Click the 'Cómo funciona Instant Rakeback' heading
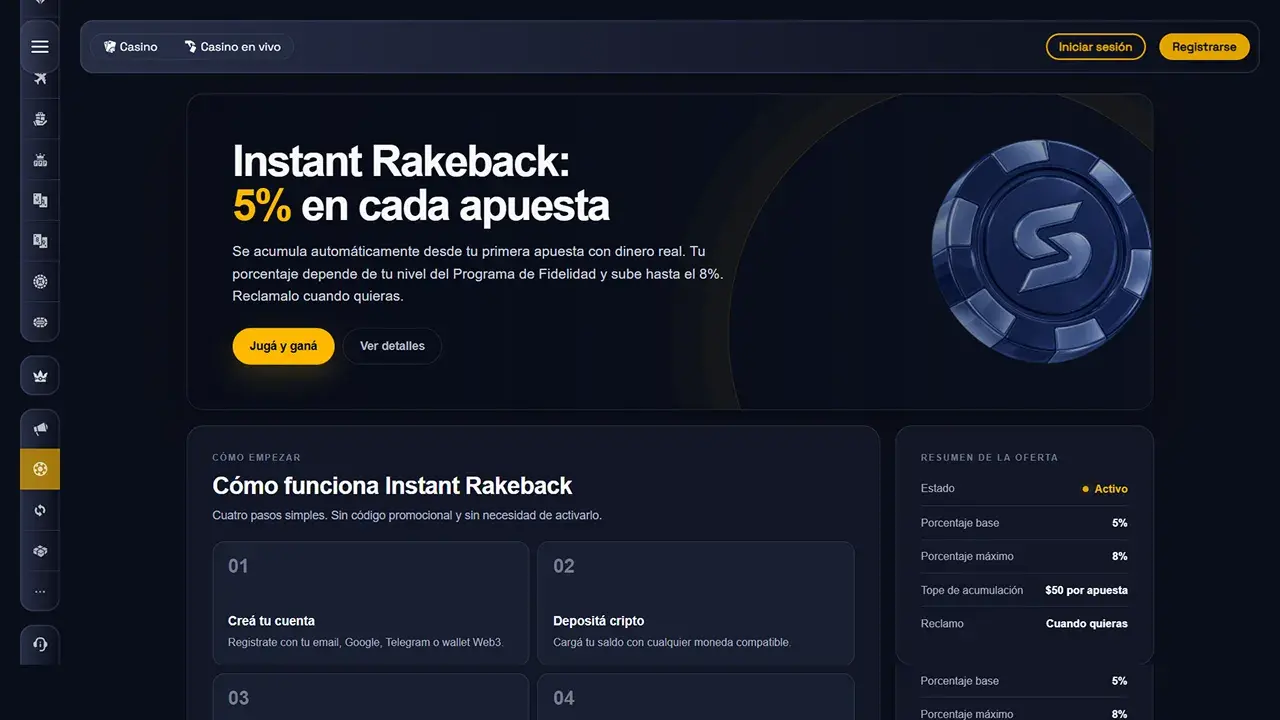This screenshot has height=720, width=1280. pyautogui.click(x=392, y=486)
